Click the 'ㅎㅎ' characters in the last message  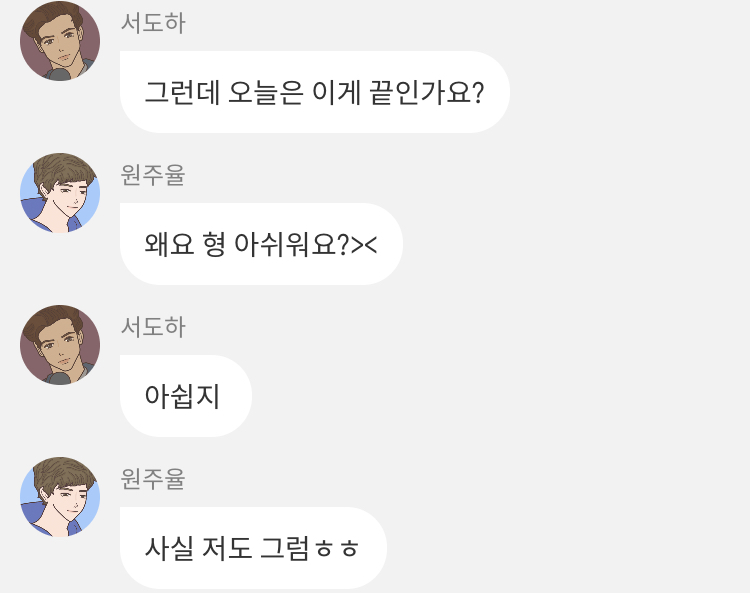337,549
